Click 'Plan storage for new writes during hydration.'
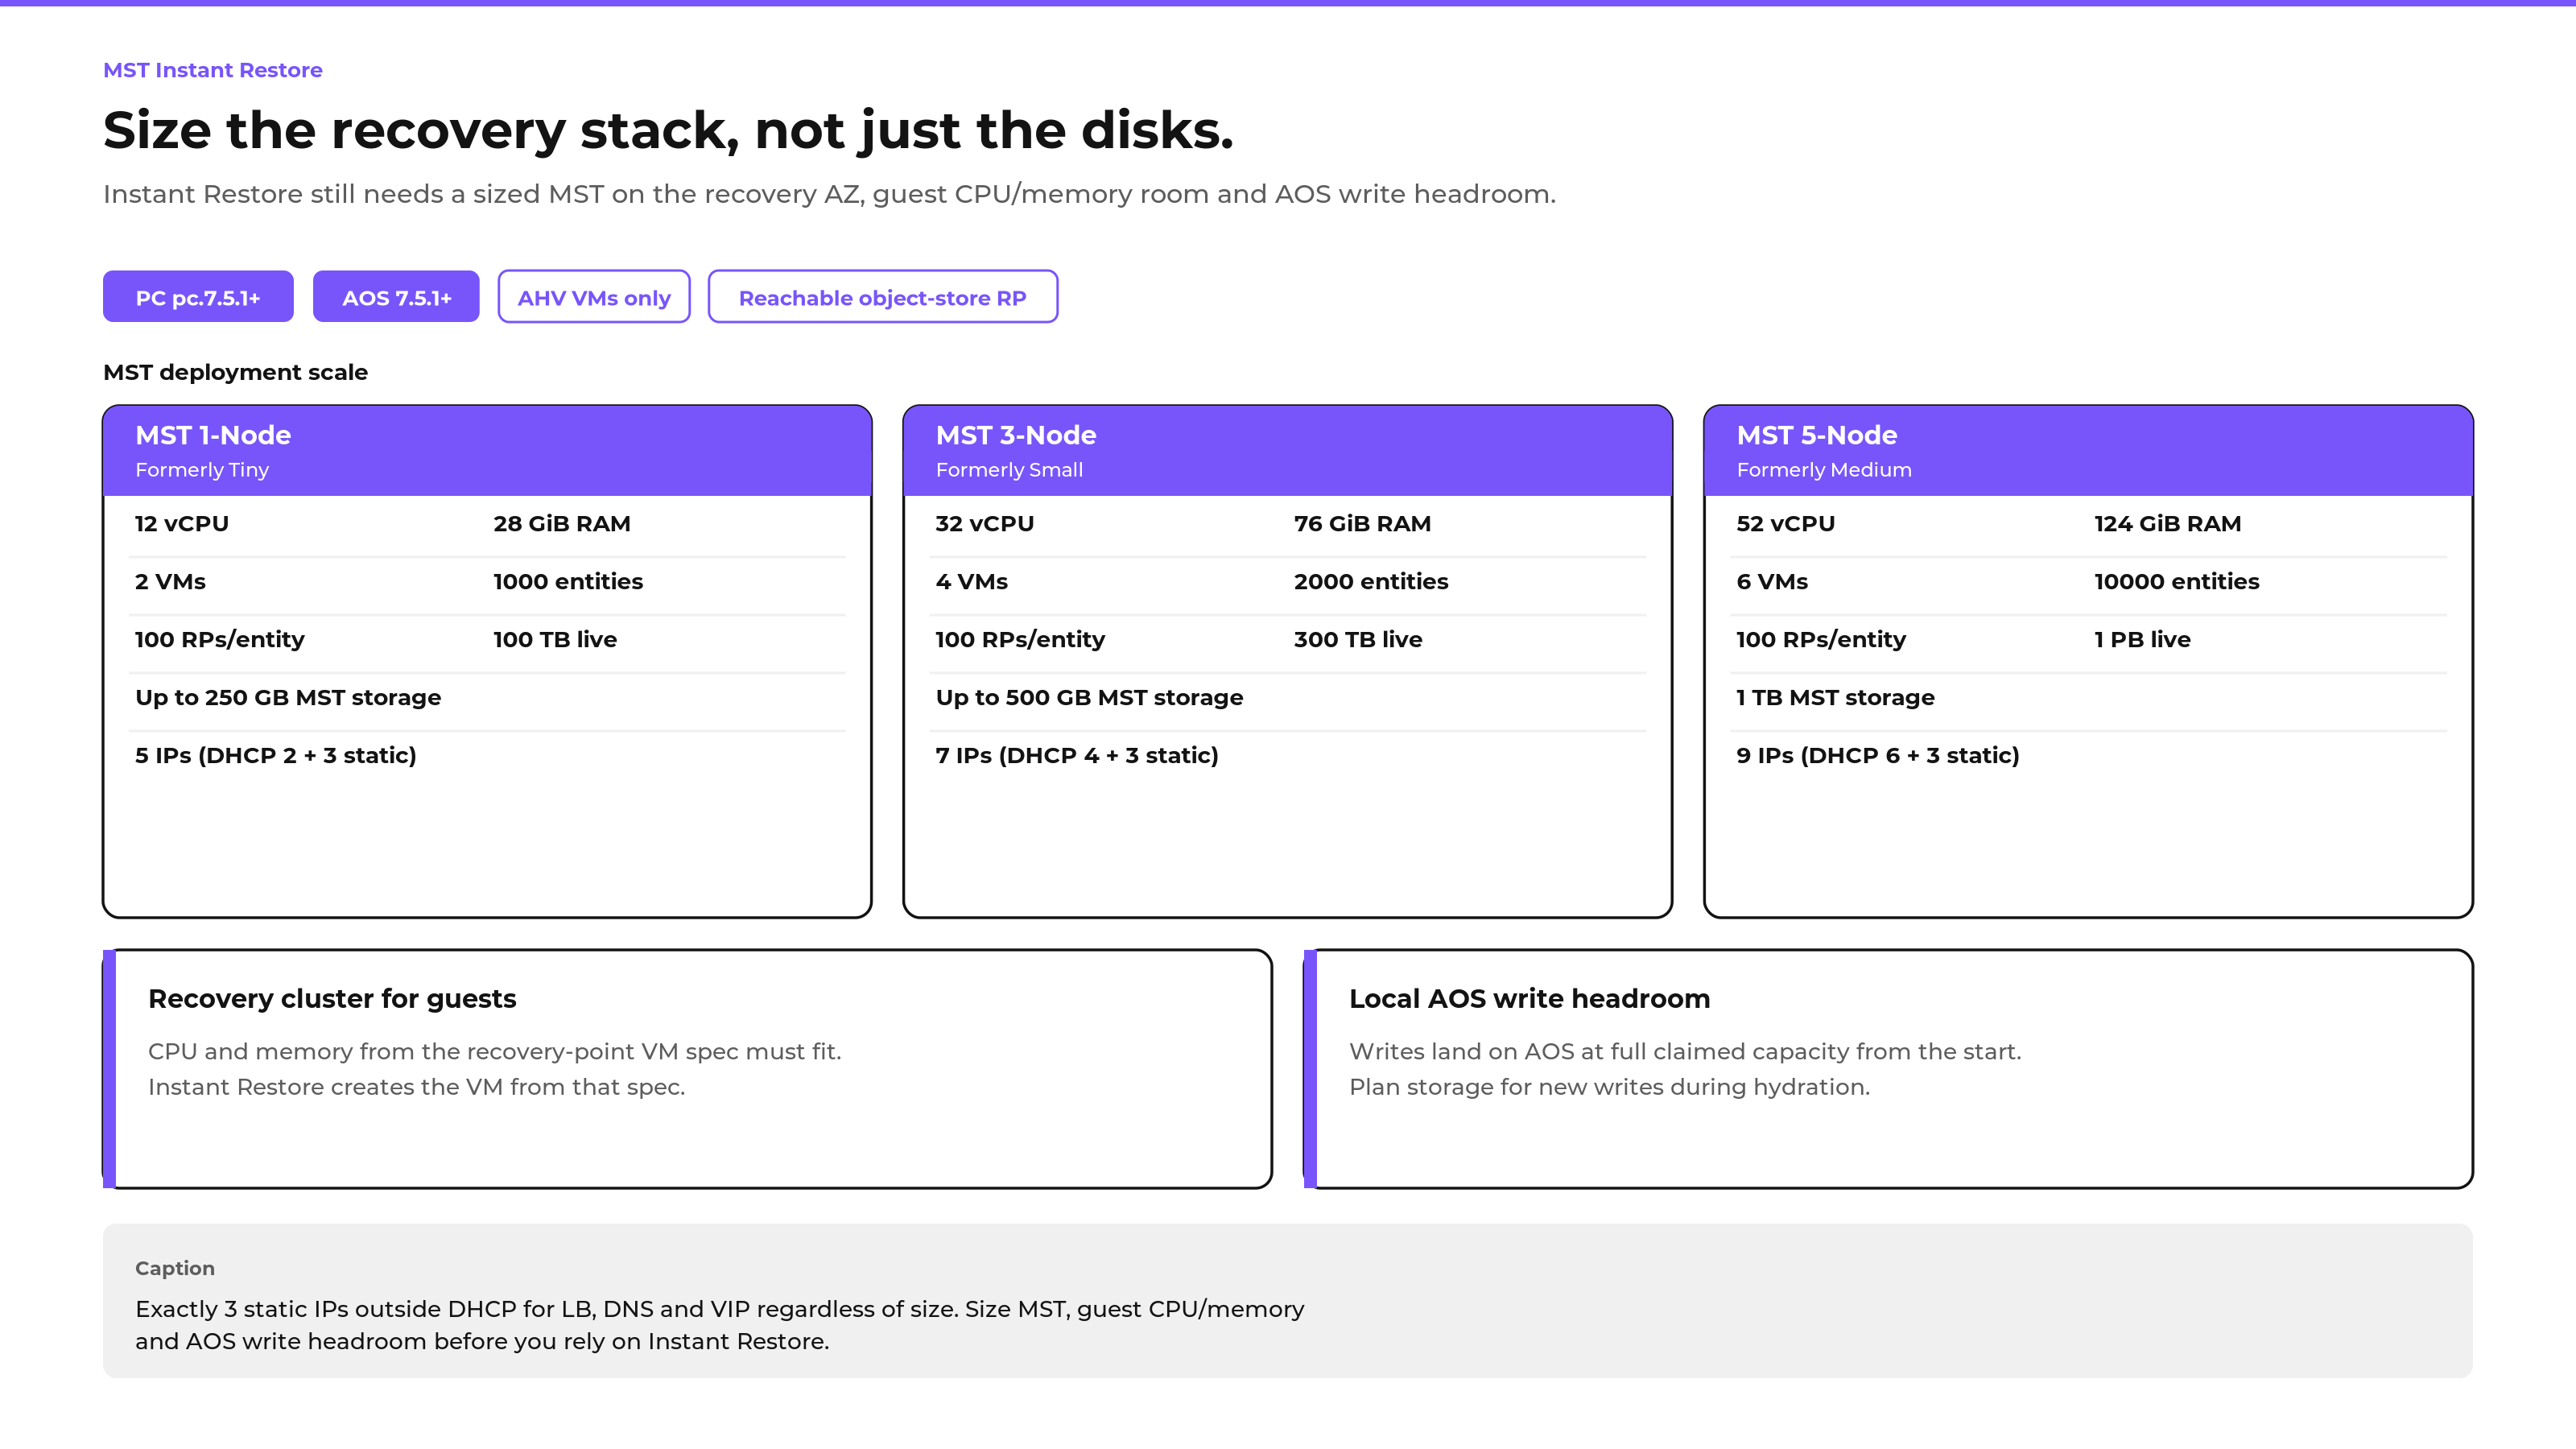Image resolution: width=2576 pixels, height=1449 pixels. [x=1610, y=1087]
